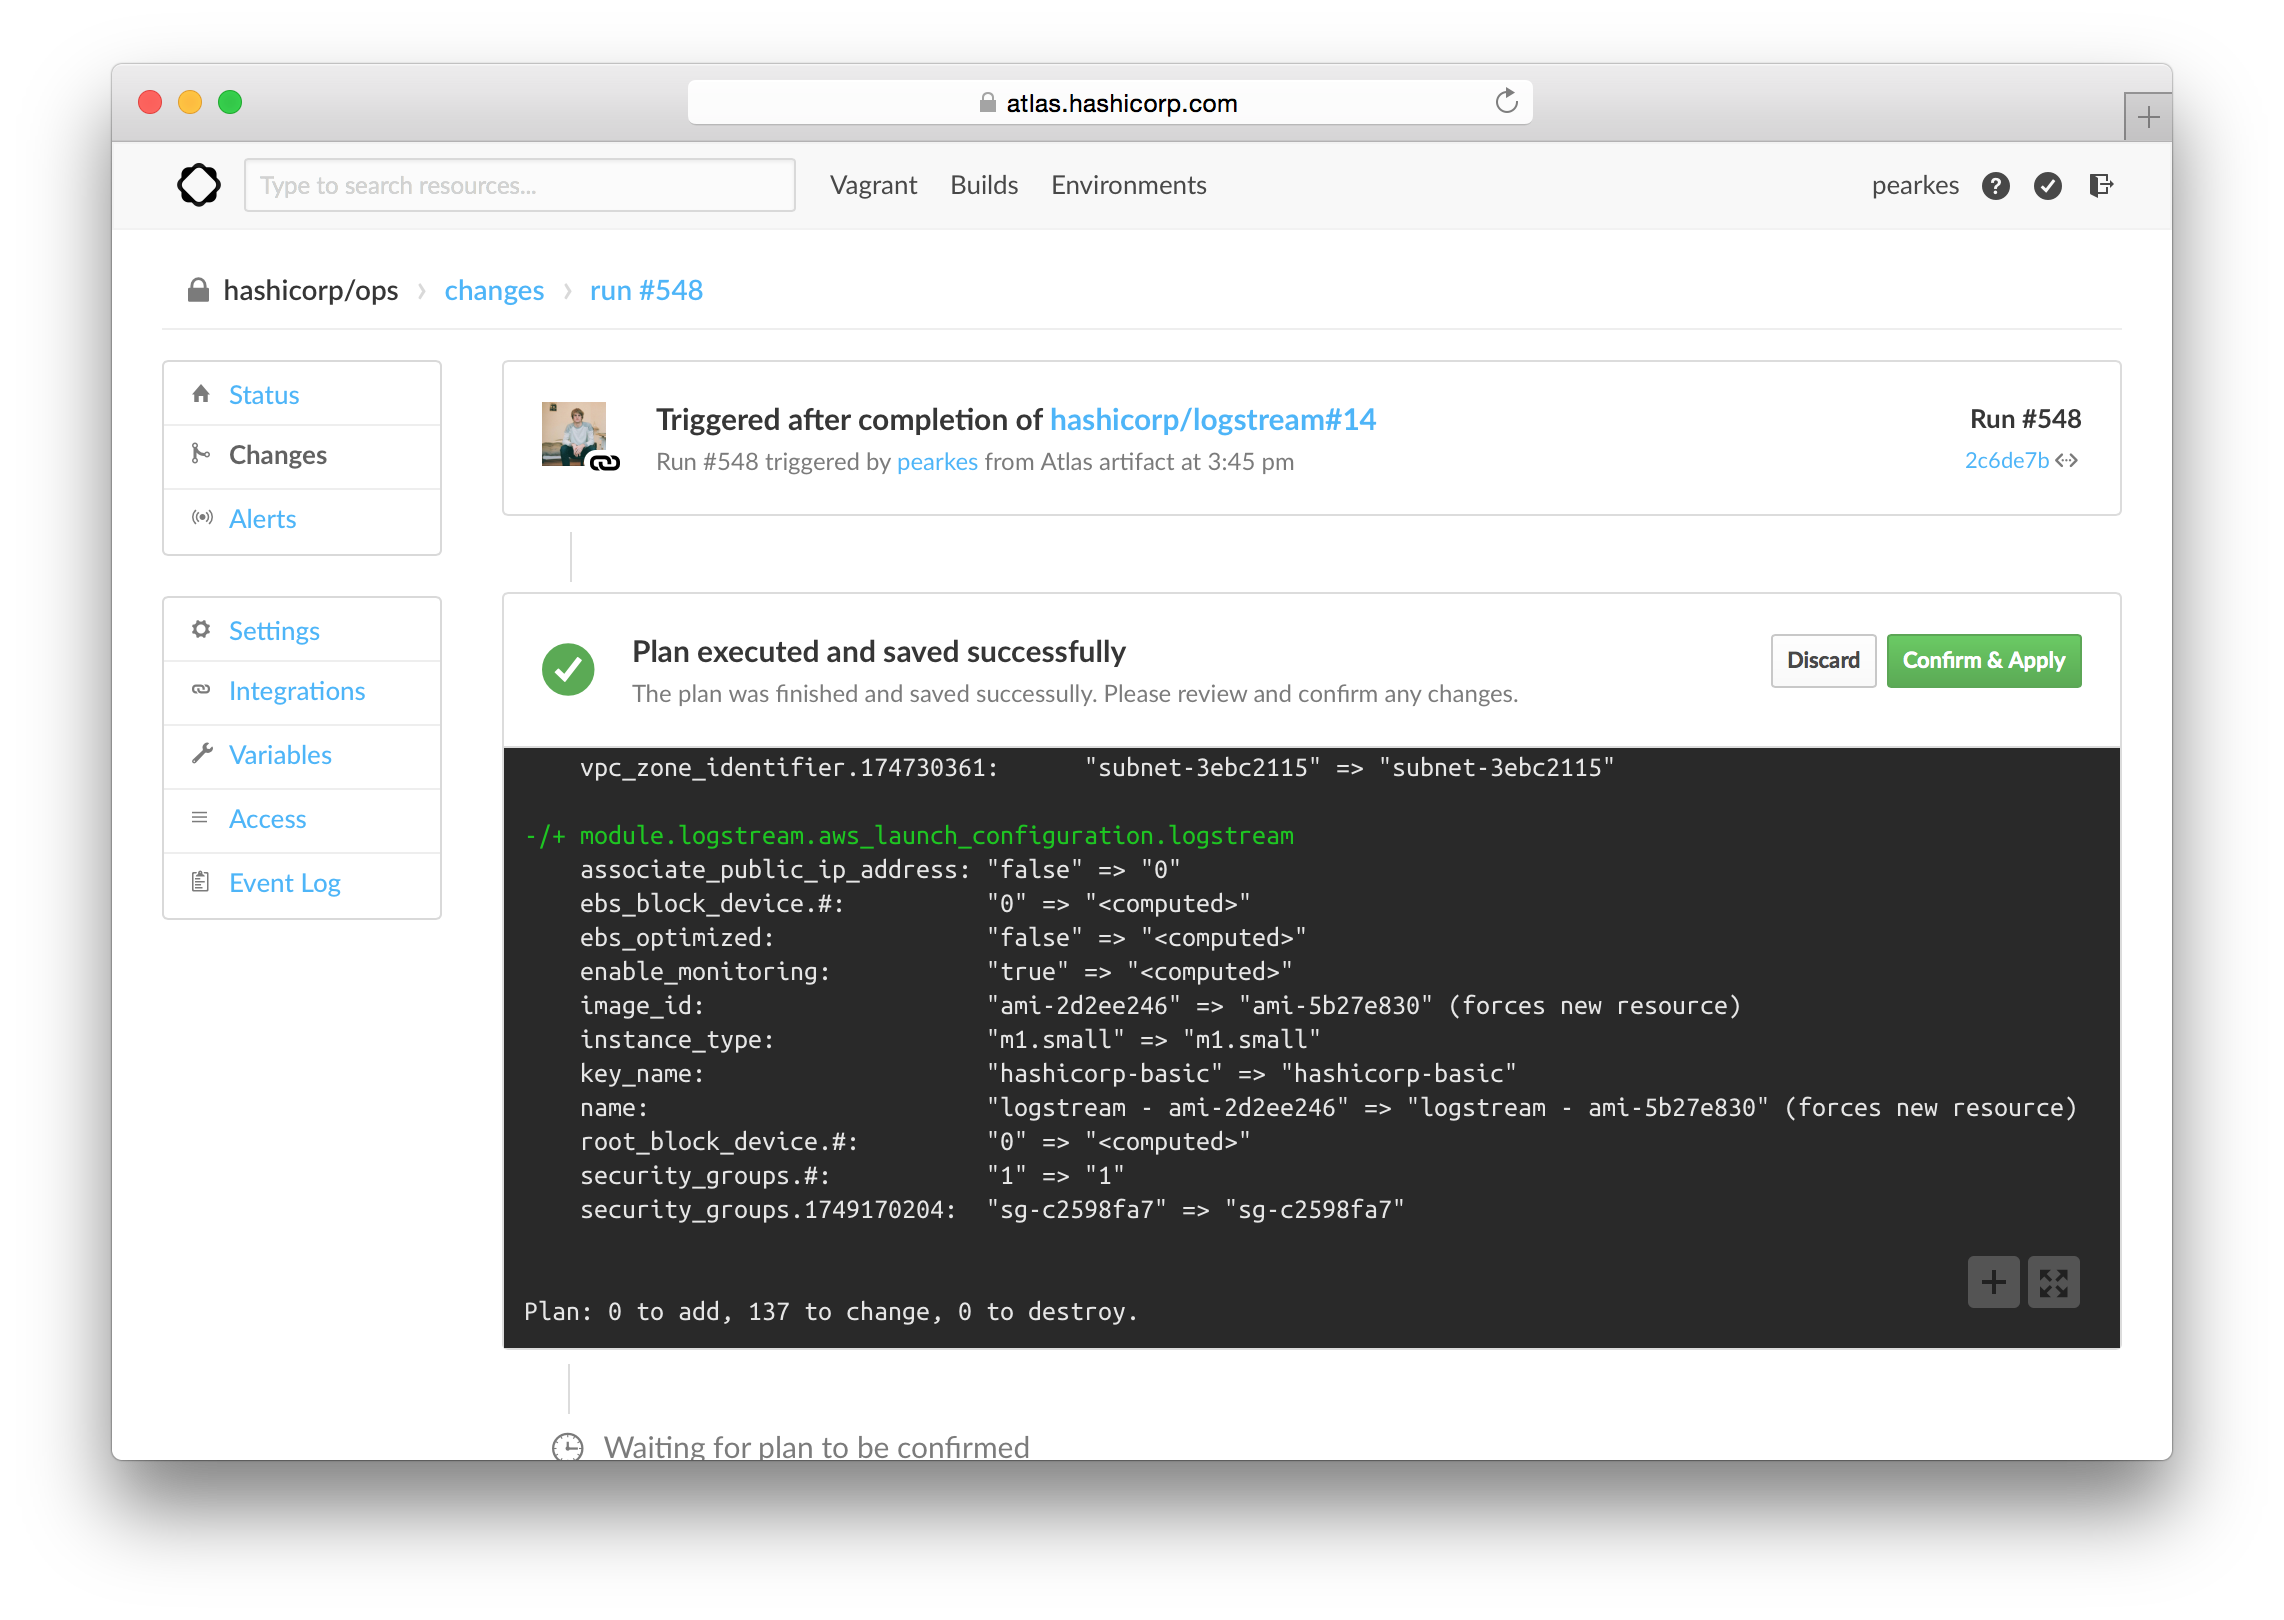Open the Vagrant menu
2284x1620 pixels.
tap(873, 186)
